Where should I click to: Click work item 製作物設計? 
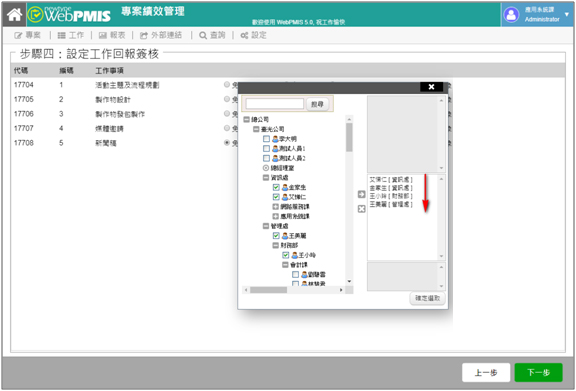click(113, 100)
